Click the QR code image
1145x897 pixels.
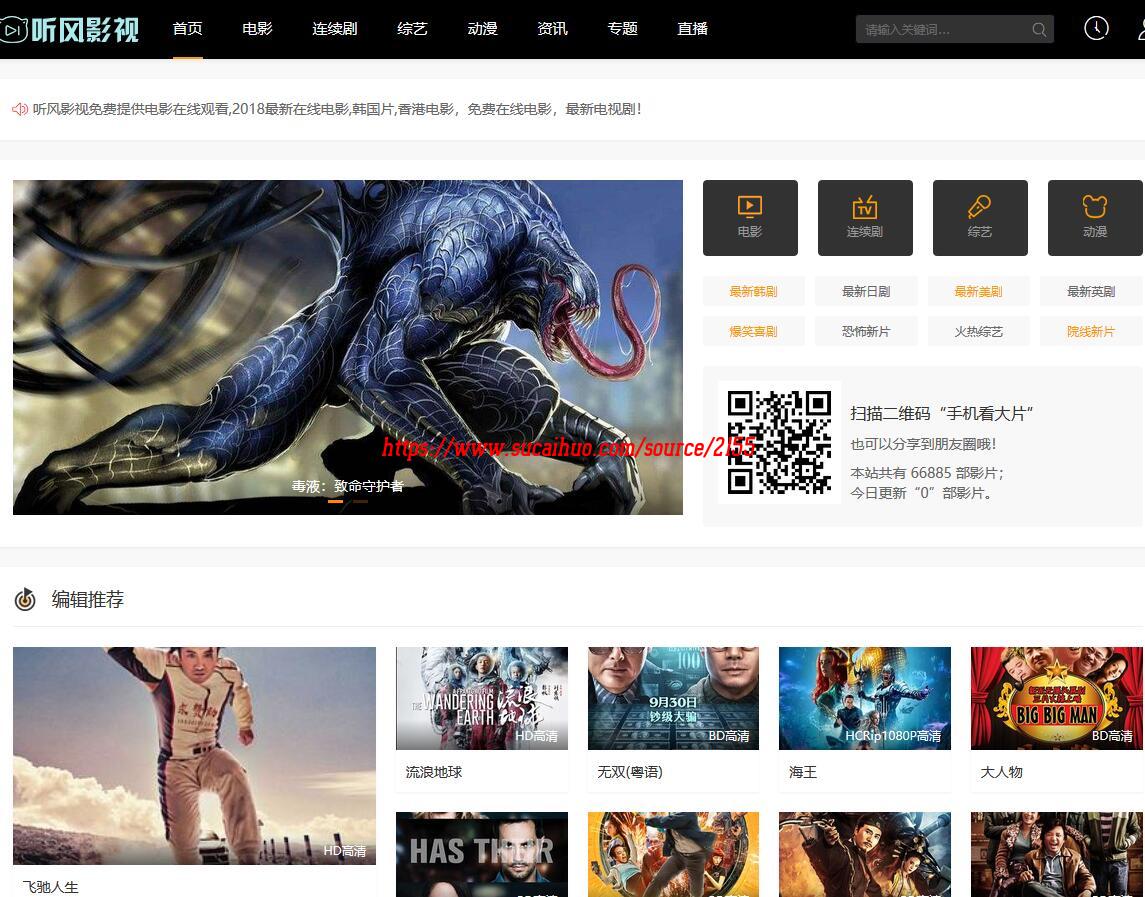(x=779, y=442)
